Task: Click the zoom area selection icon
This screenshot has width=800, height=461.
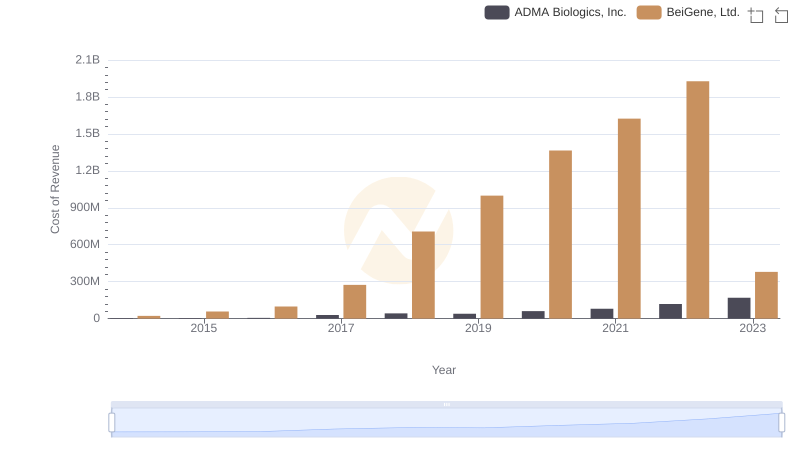Action: (756, 15)
